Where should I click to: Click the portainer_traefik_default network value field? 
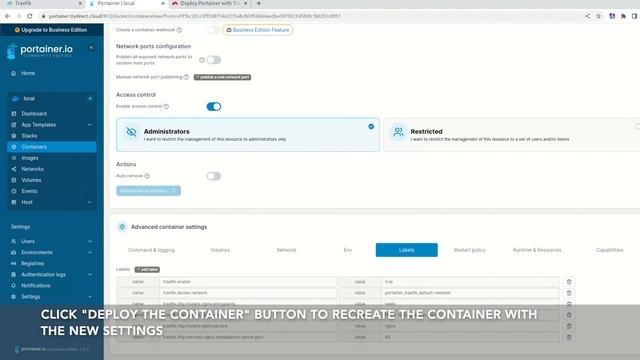coord(470,293)
